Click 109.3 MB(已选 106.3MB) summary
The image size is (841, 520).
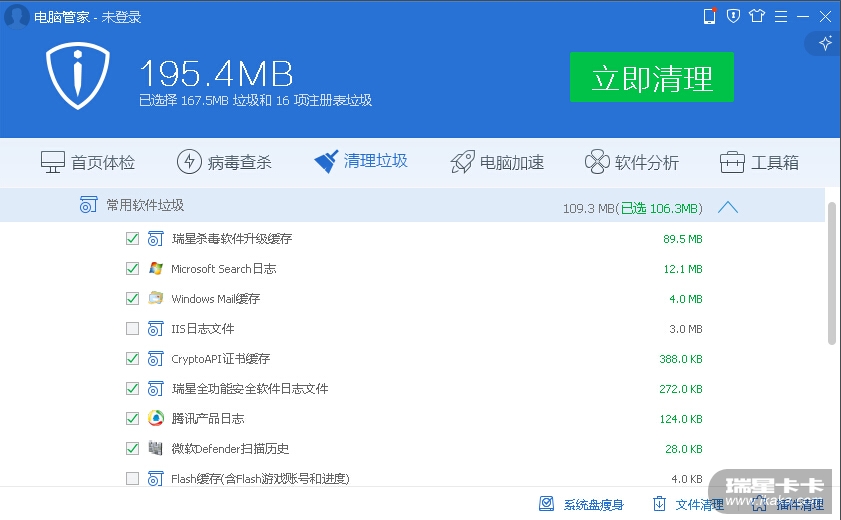(x=632, y=209)
